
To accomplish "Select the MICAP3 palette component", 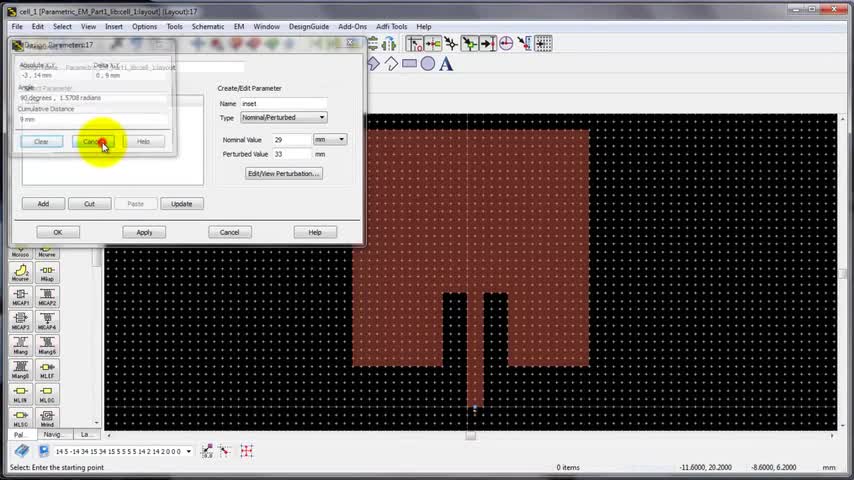I will click(x=21, y=321).
